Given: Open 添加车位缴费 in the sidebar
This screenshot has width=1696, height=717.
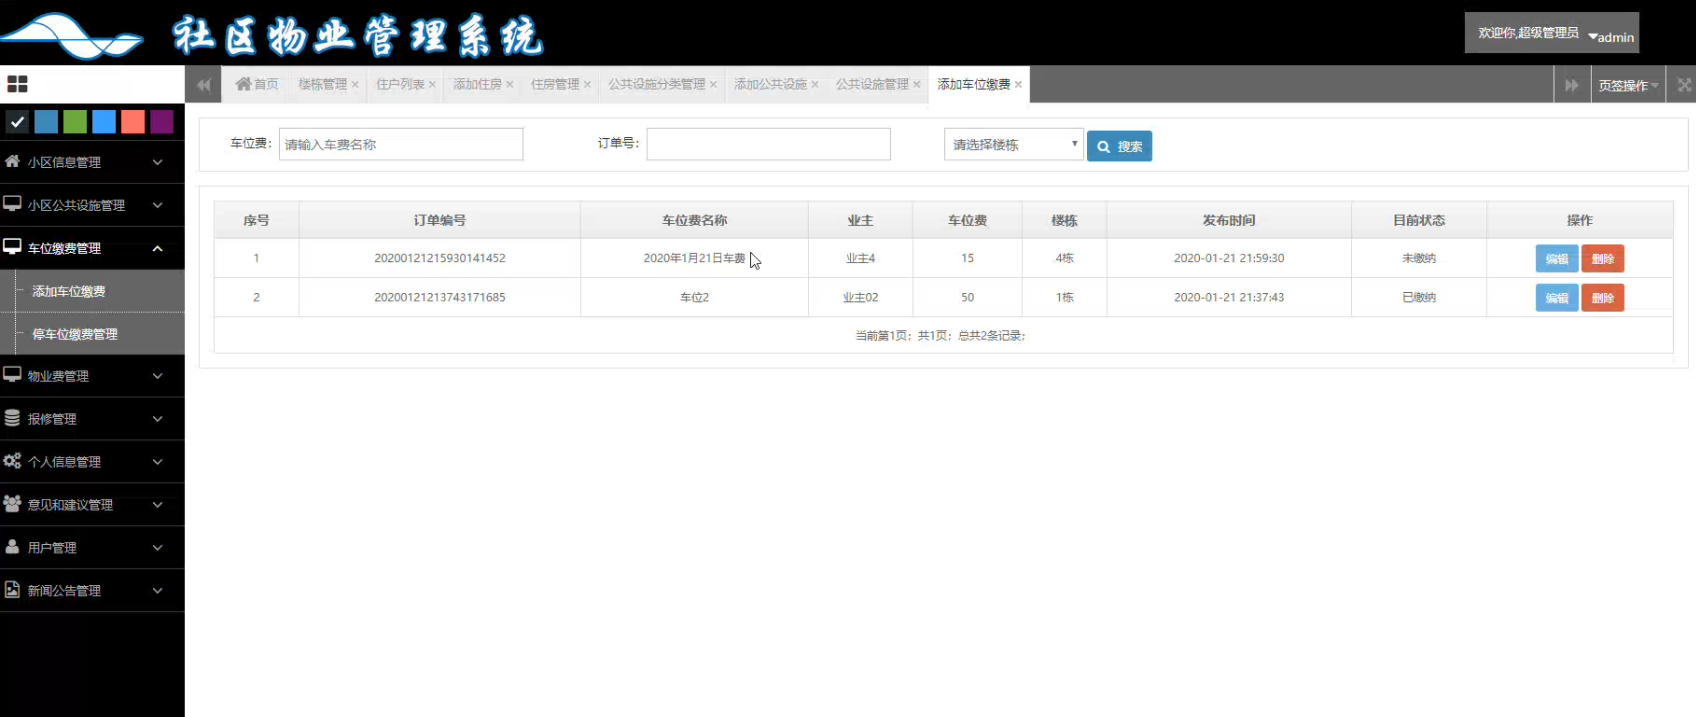Looking at the screenshot, I should pos(92,291).
